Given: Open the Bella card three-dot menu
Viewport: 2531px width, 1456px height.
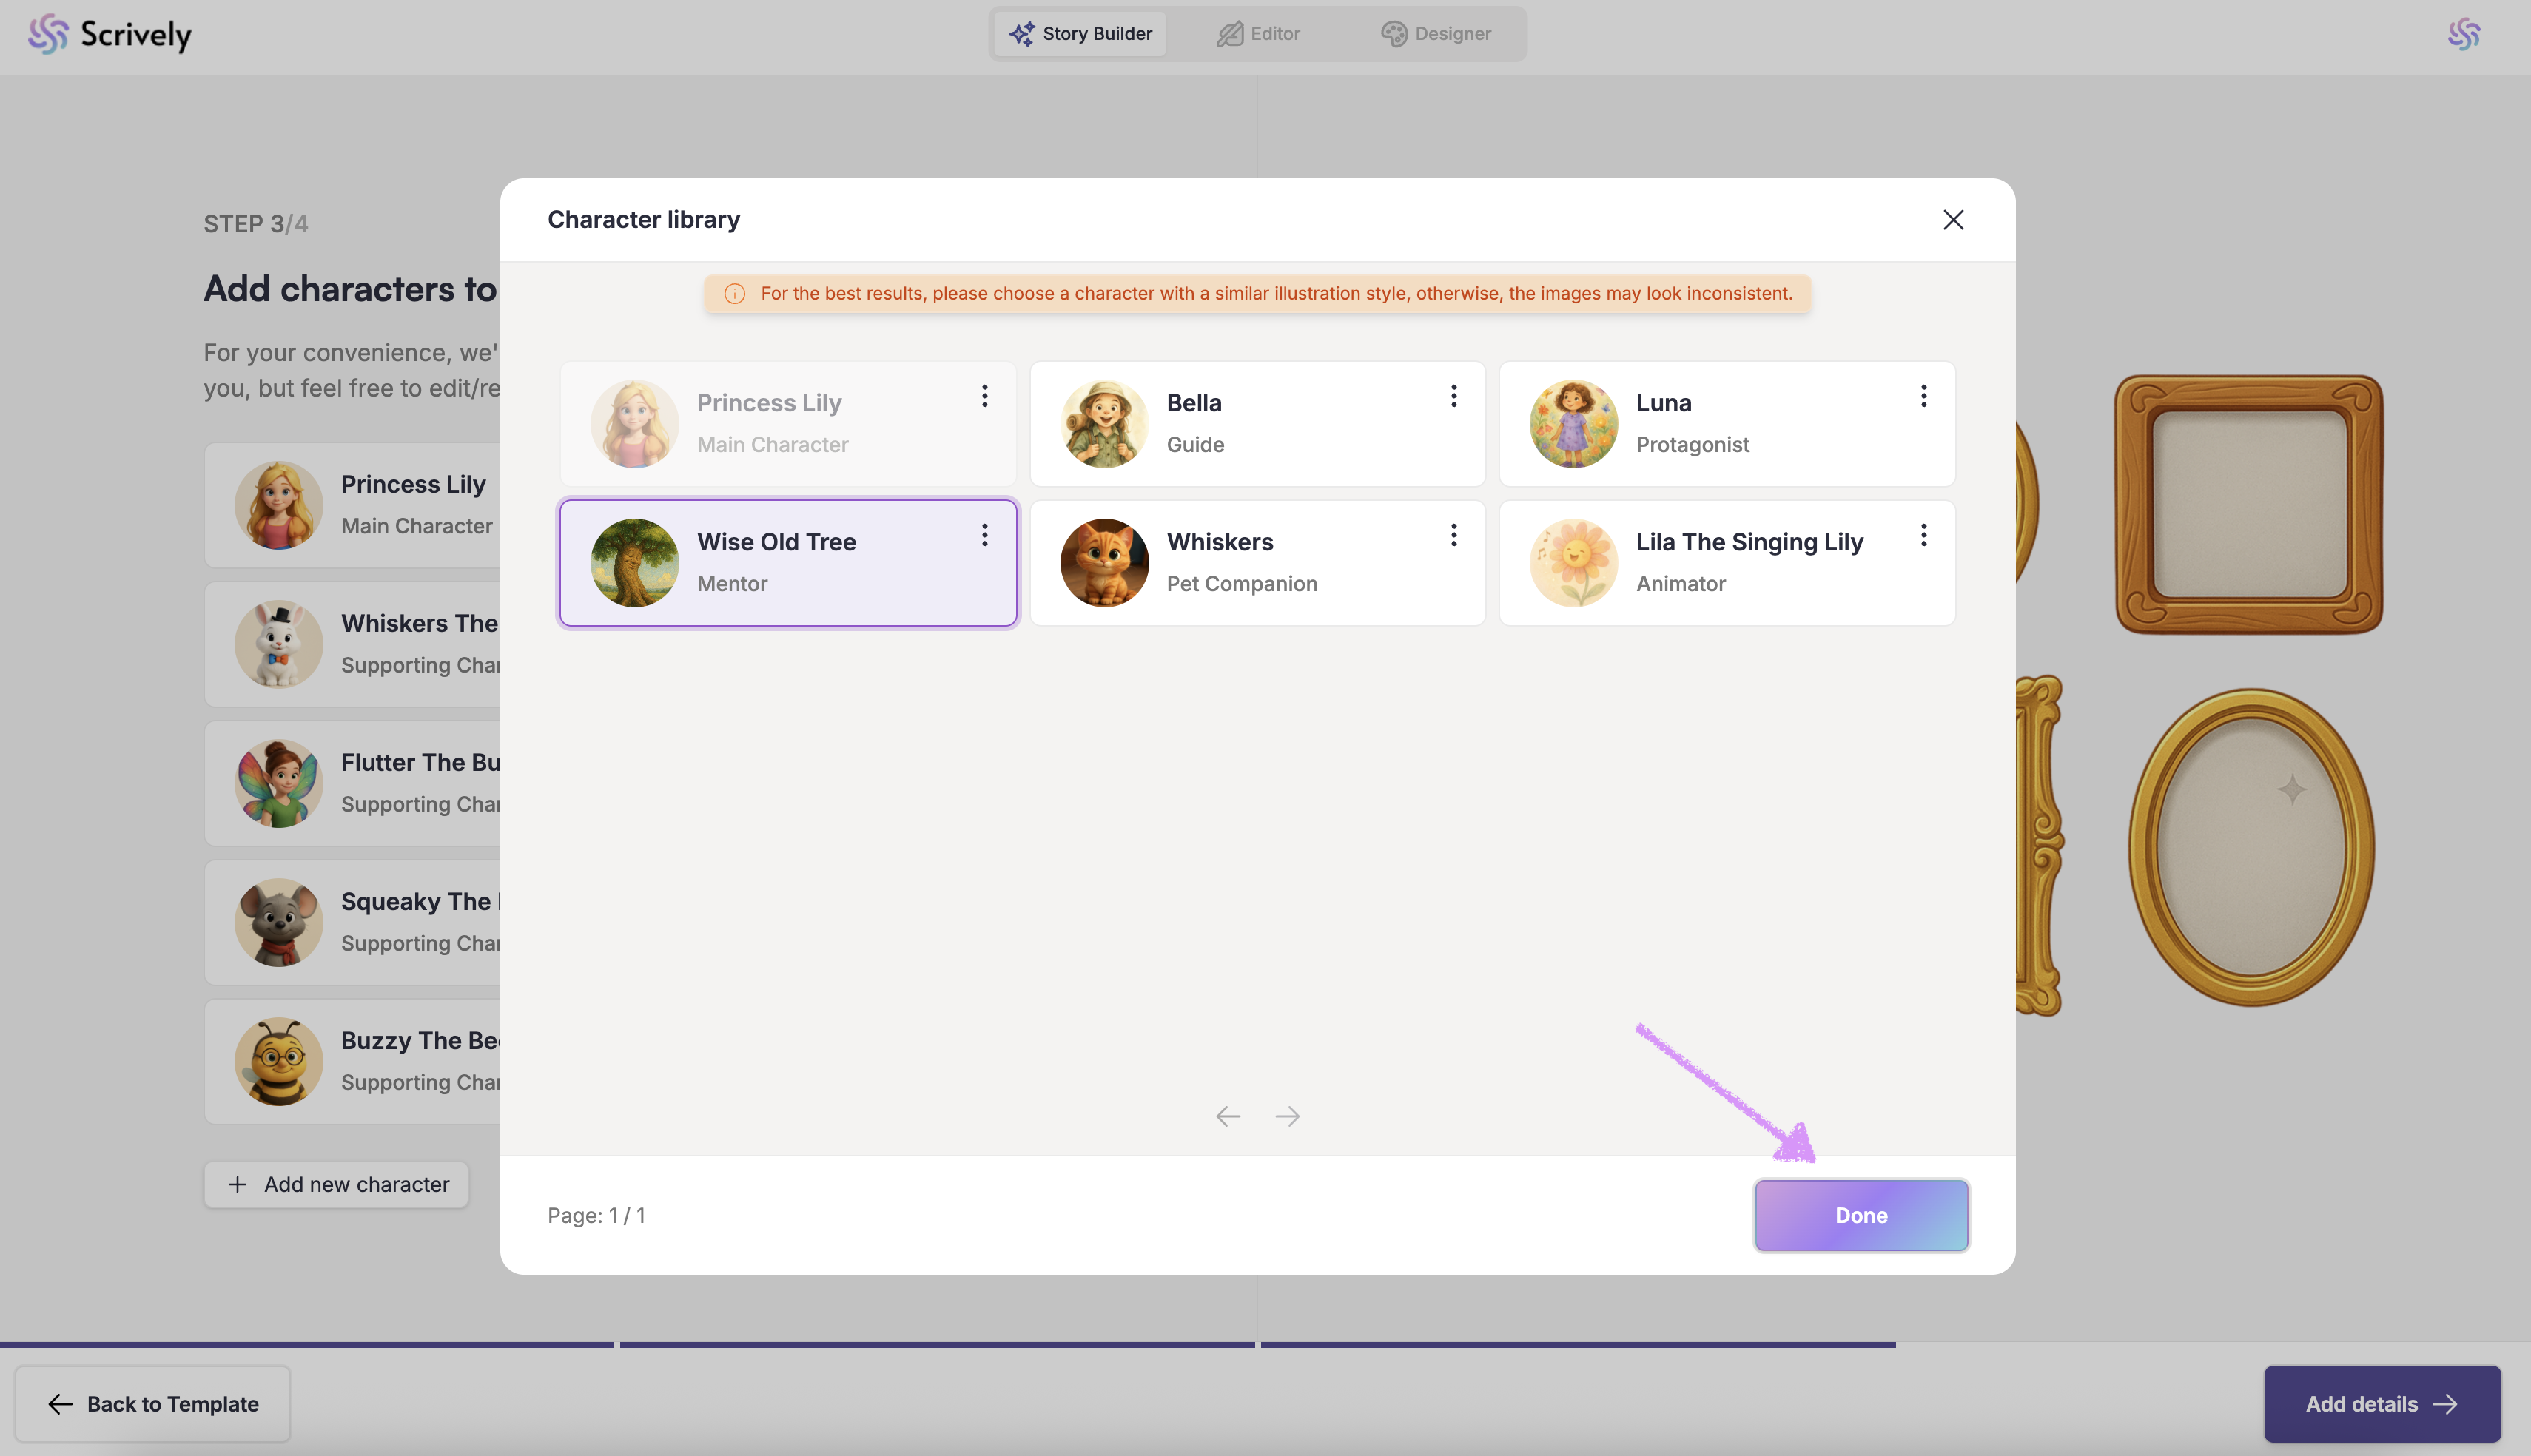Looking at the screenshot, I should click(x=1453, y=396).
